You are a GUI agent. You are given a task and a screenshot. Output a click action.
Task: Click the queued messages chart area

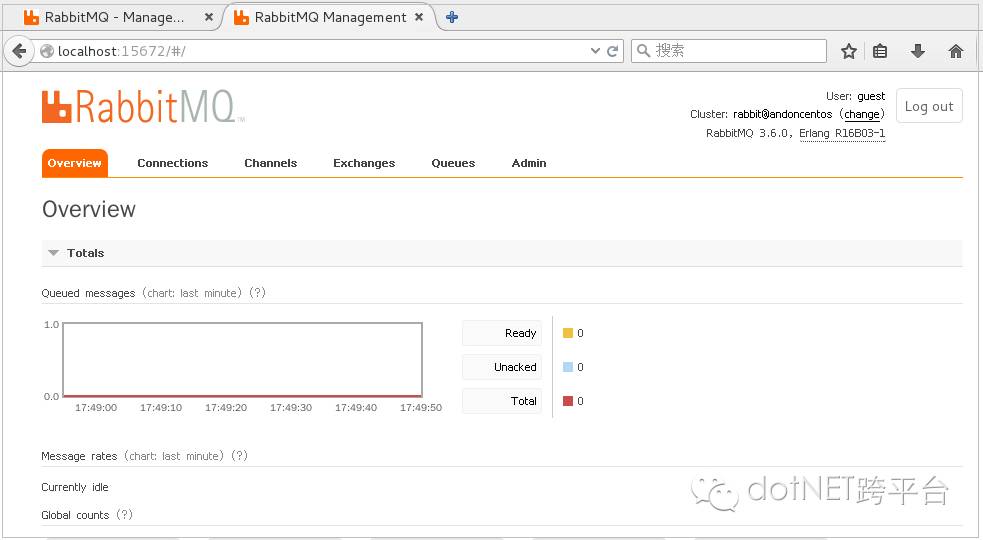point(243,360)
